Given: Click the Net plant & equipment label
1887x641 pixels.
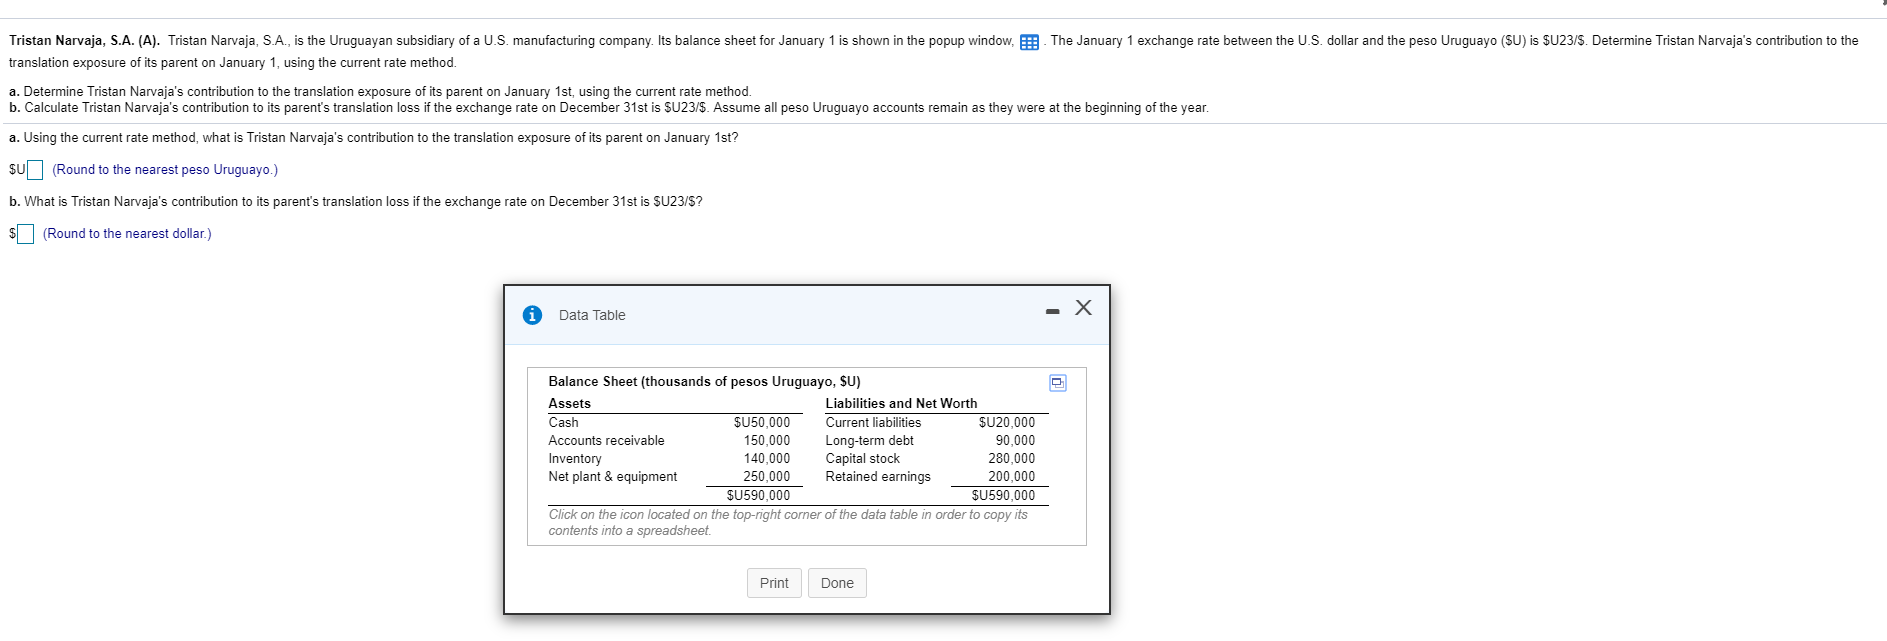Looking at the screenshot, I should pyautogui.click(x=612, y=477).
